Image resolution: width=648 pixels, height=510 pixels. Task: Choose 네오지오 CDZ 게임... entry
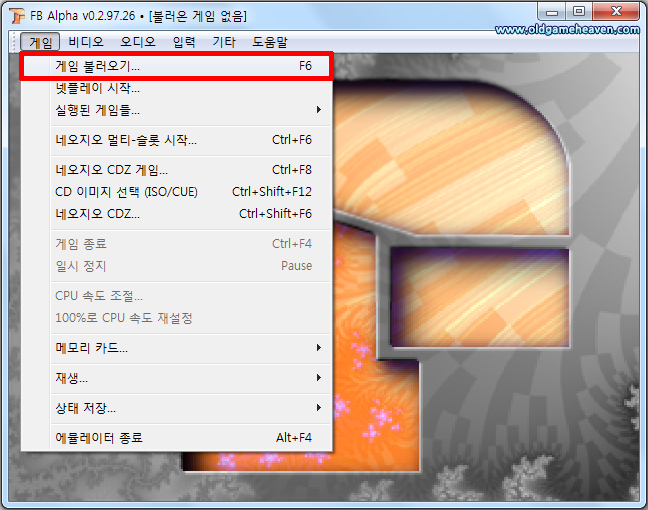tap(176, 170)
